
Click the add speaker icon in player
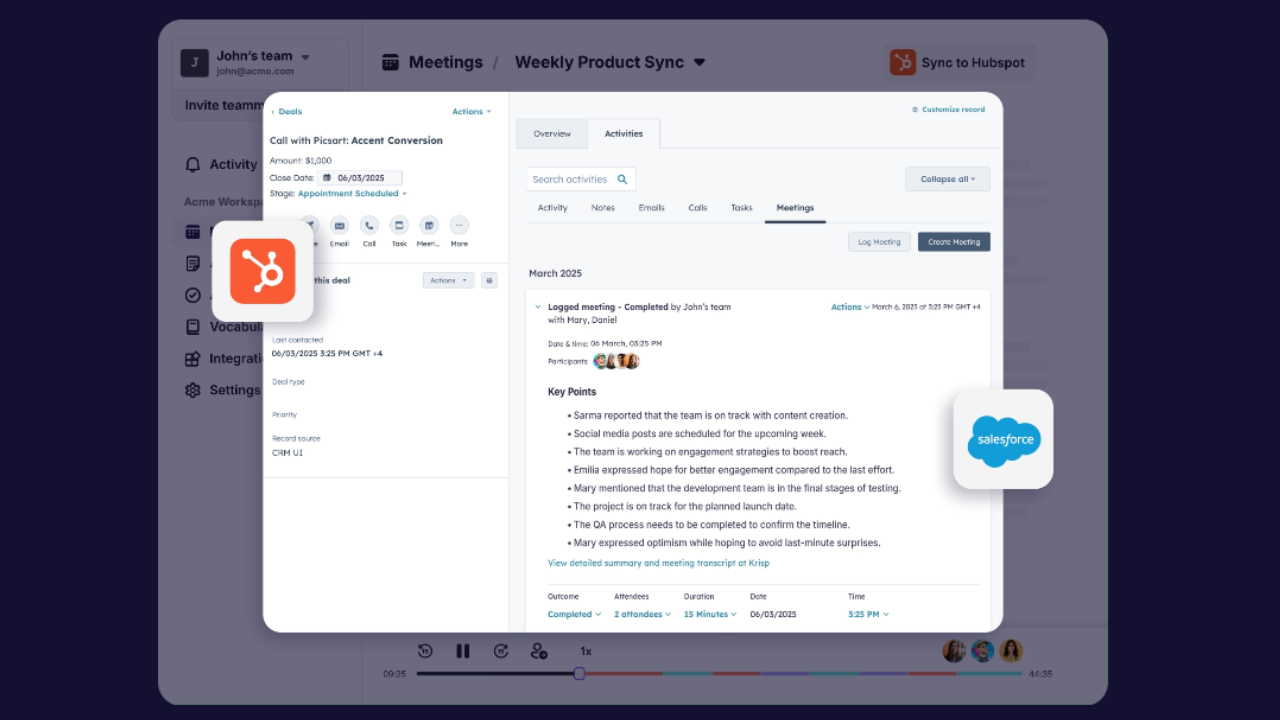click(539, 651)
